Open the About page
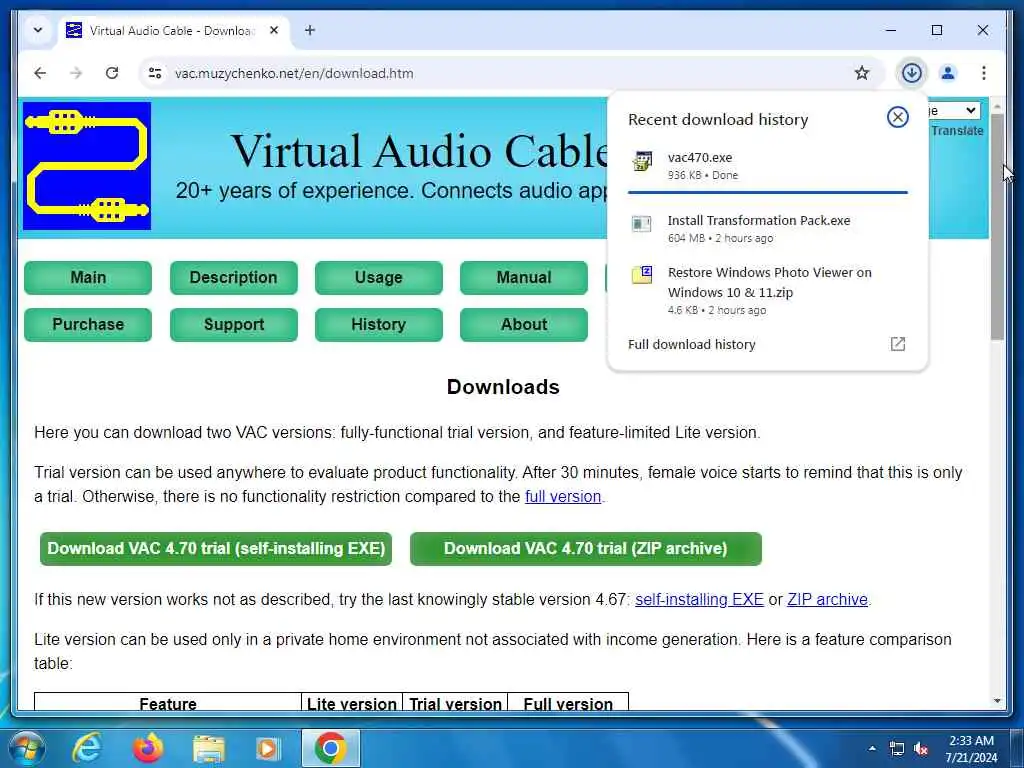 click(524, 325)
